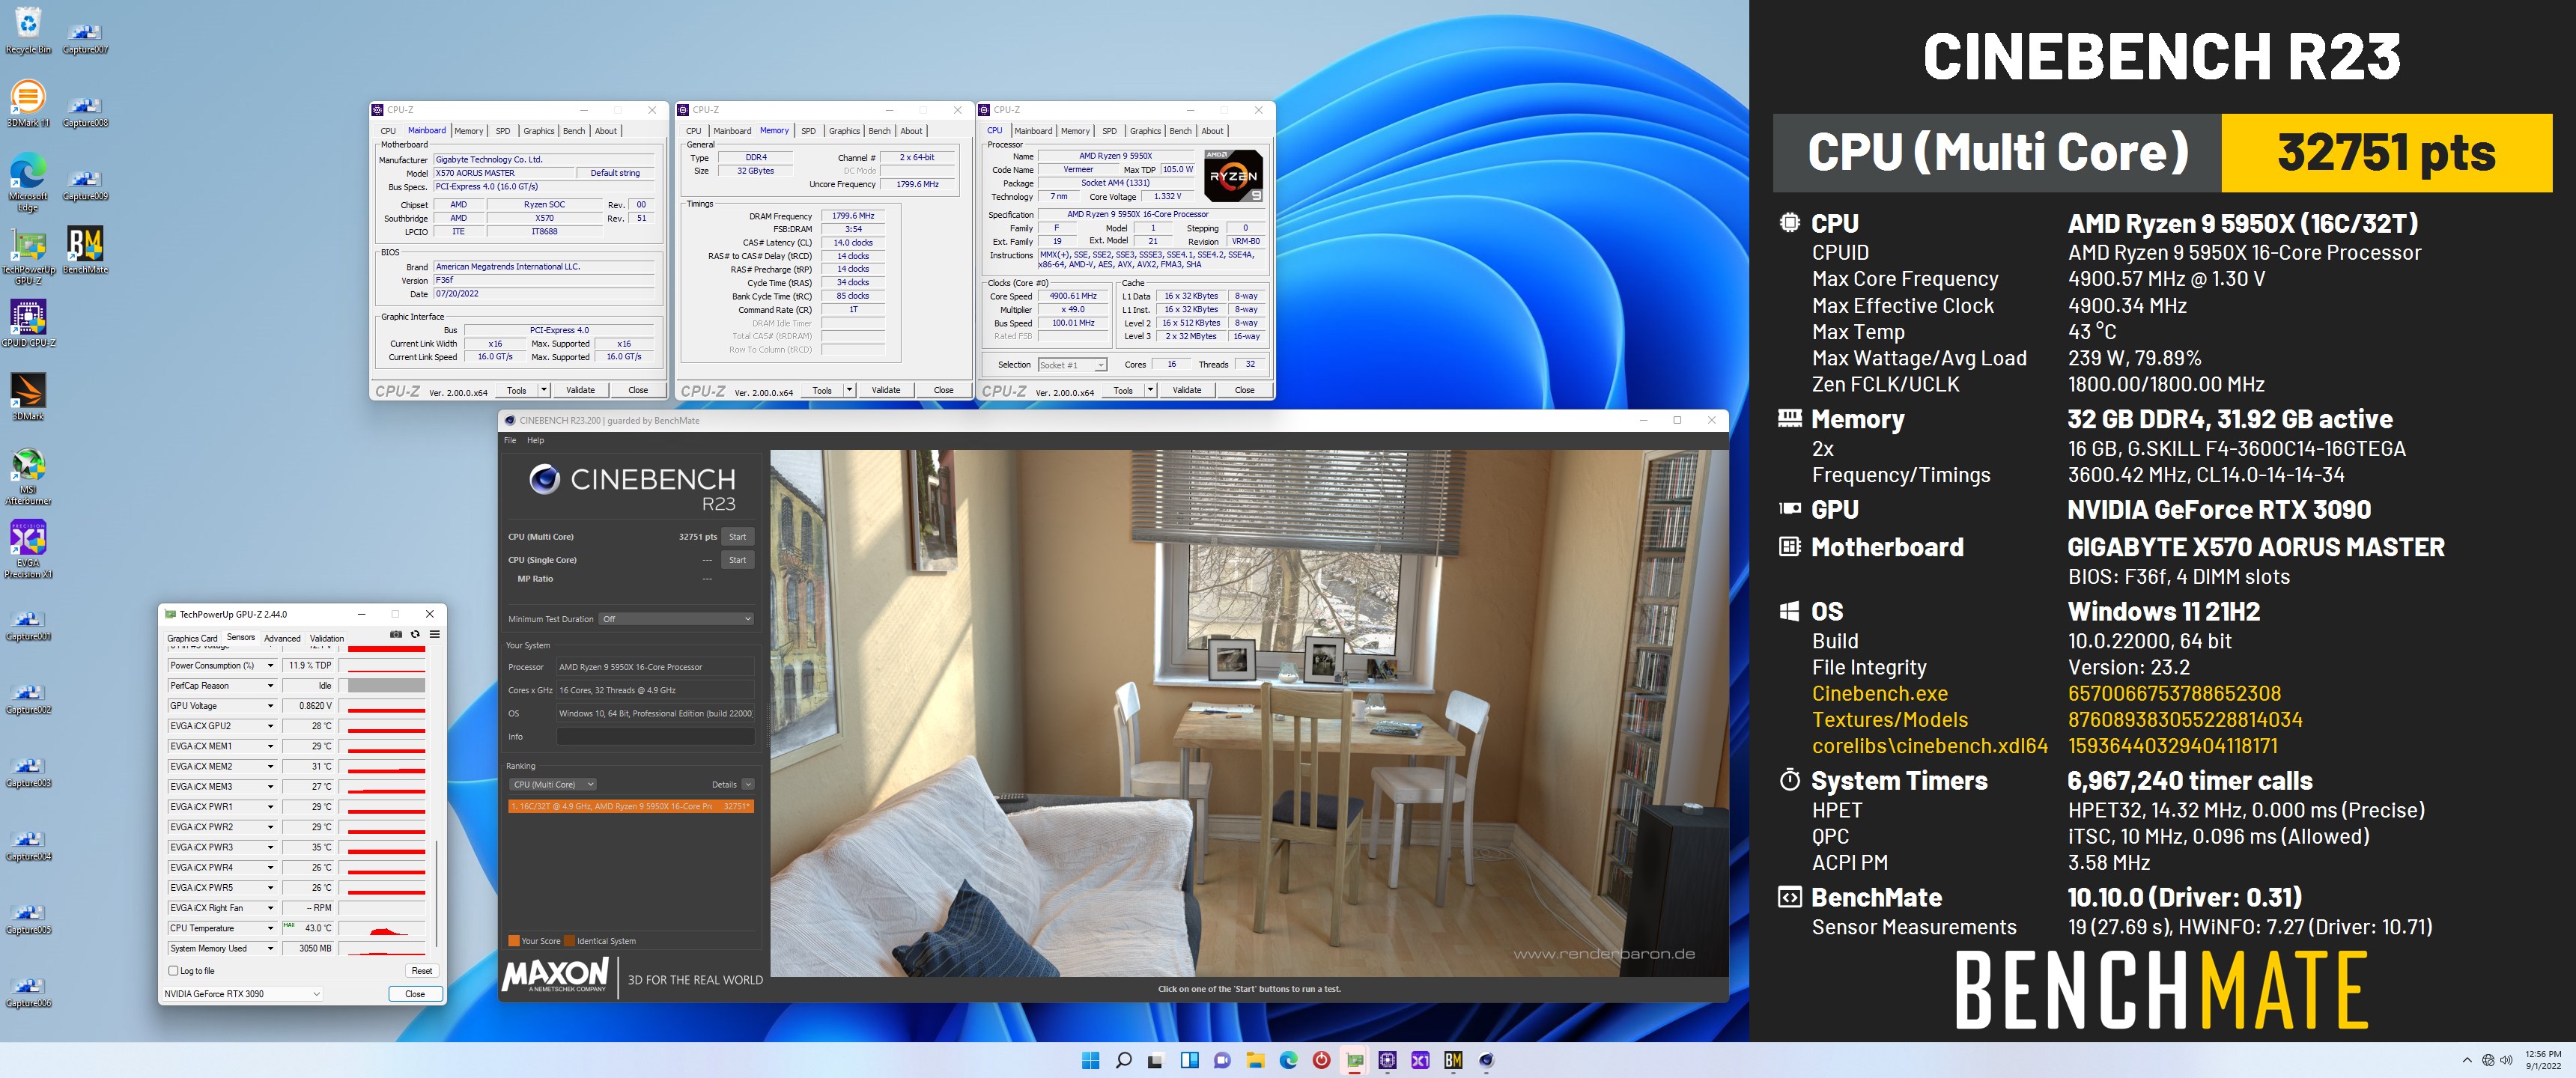
Task: Switch to GPU-Z via taskbar icon
Action: [1354, 1060]
